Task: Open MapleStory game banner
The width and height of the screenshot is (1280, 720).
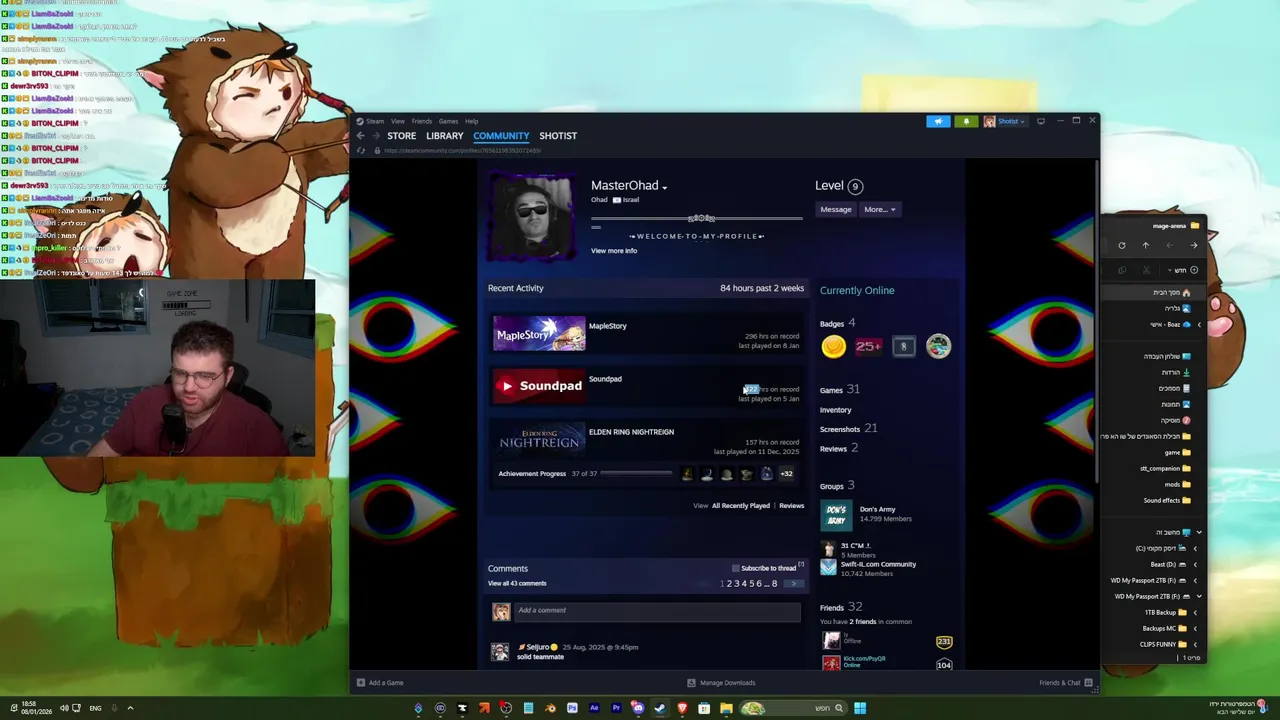Action: [x=539, y=334]
